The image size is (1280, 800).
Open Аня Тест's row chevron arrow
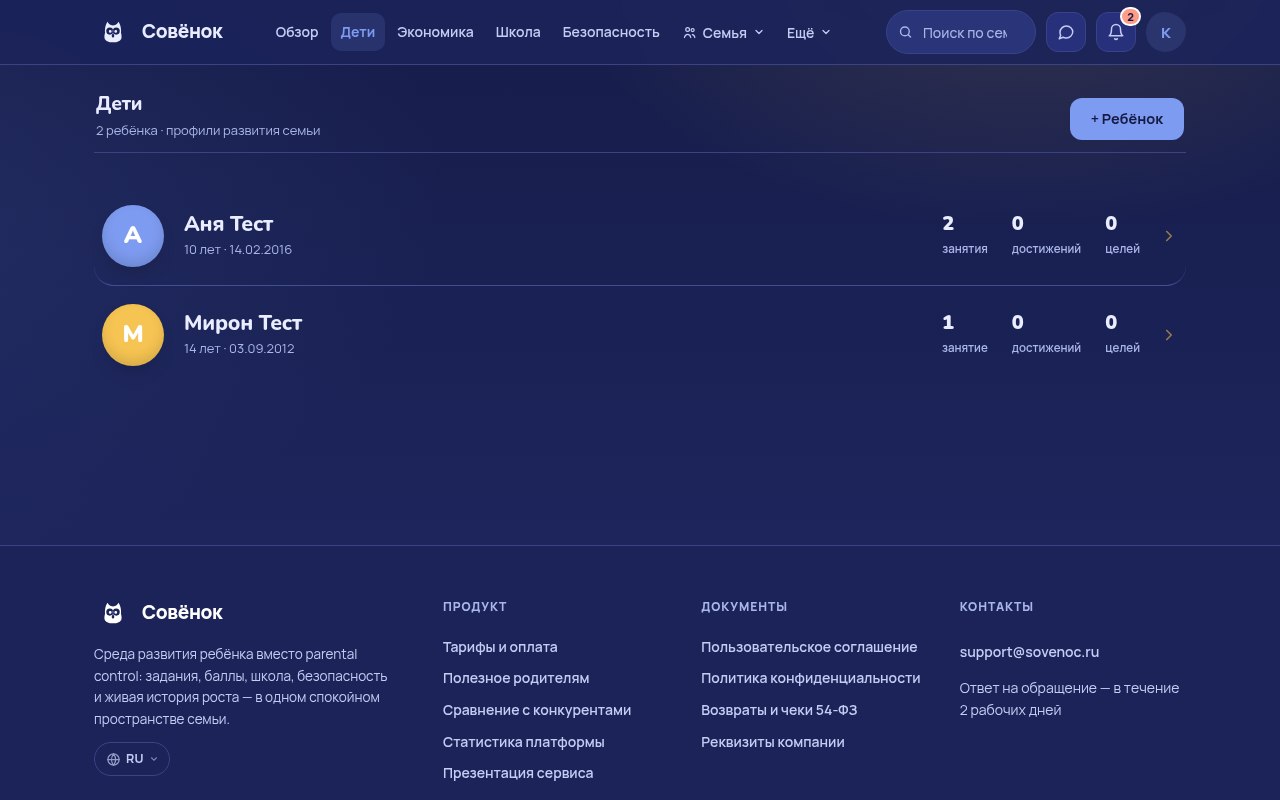tap(1169, 236)
